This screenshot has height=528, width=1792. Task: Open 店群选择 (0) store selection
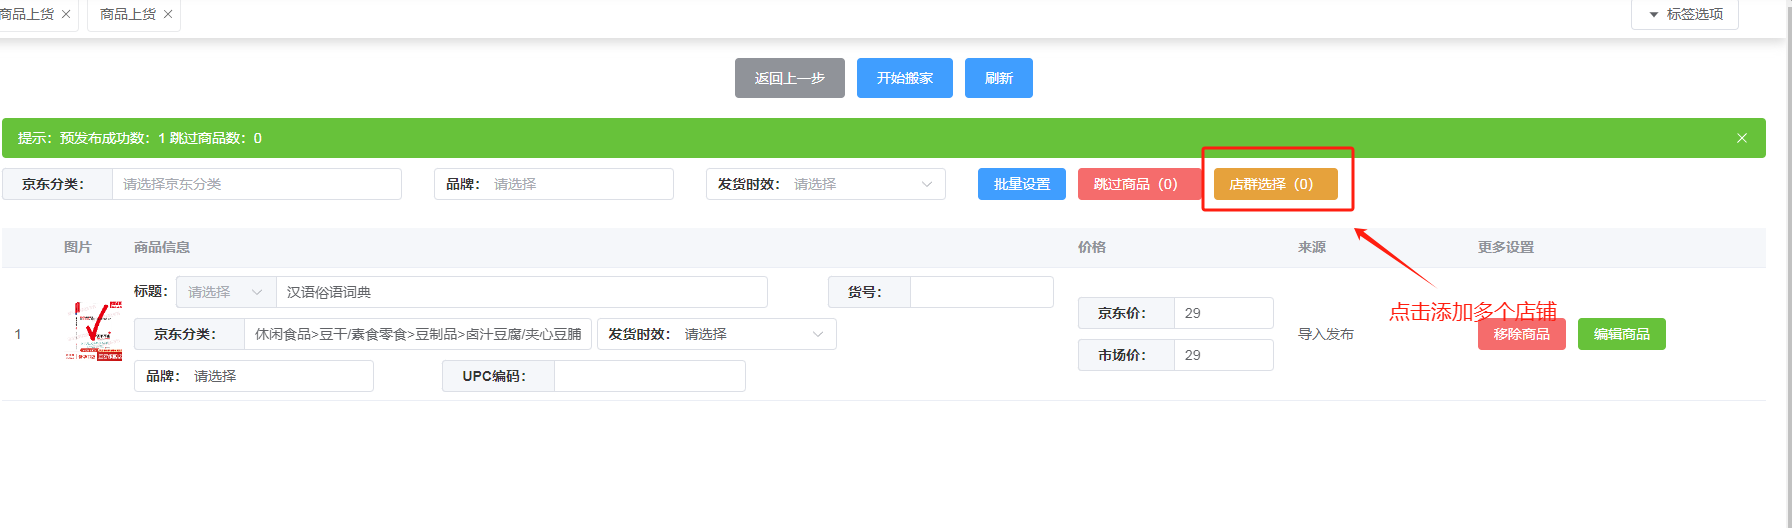[x=1275, y=184]
